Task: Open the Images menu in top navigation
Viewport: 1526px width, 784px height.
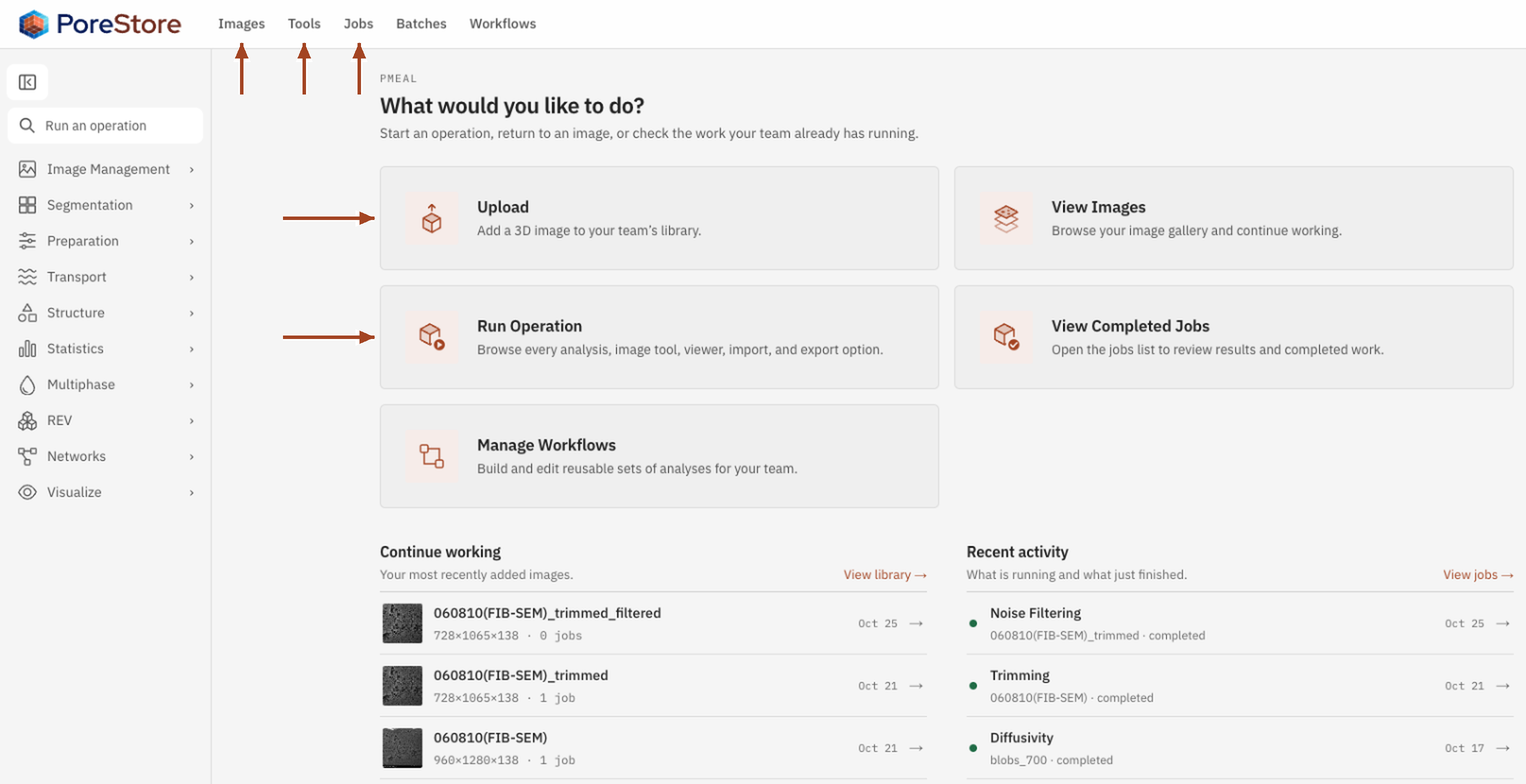Action: click(x=242, y=24)
